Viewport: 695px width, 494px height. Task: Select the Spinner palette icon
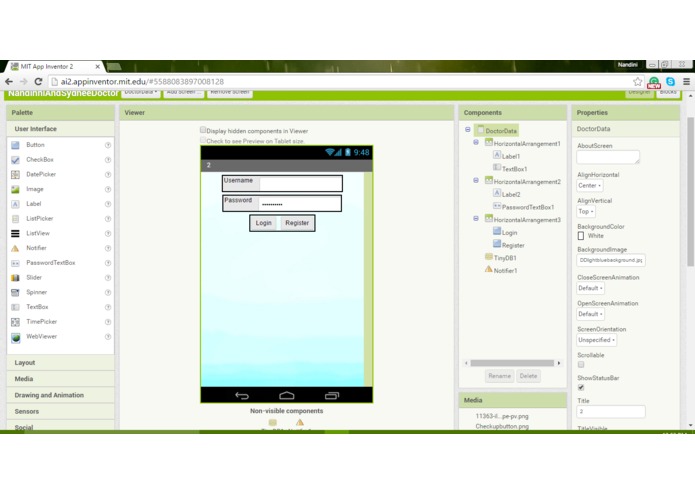[16, 292]
